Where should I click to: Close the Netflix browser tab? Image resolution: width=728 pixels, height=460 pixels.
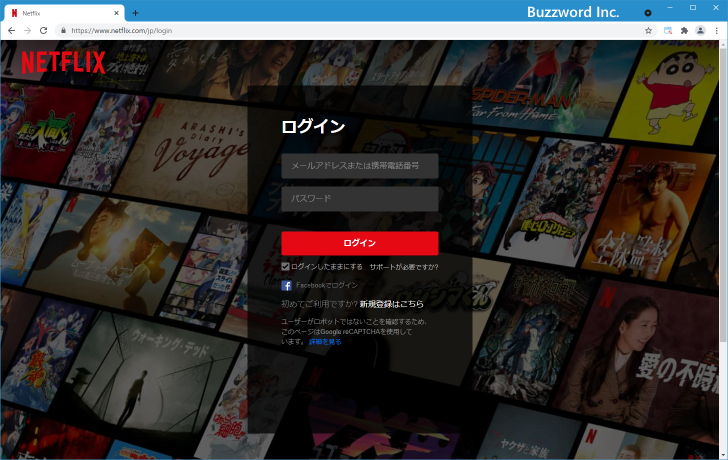point(116,13)
